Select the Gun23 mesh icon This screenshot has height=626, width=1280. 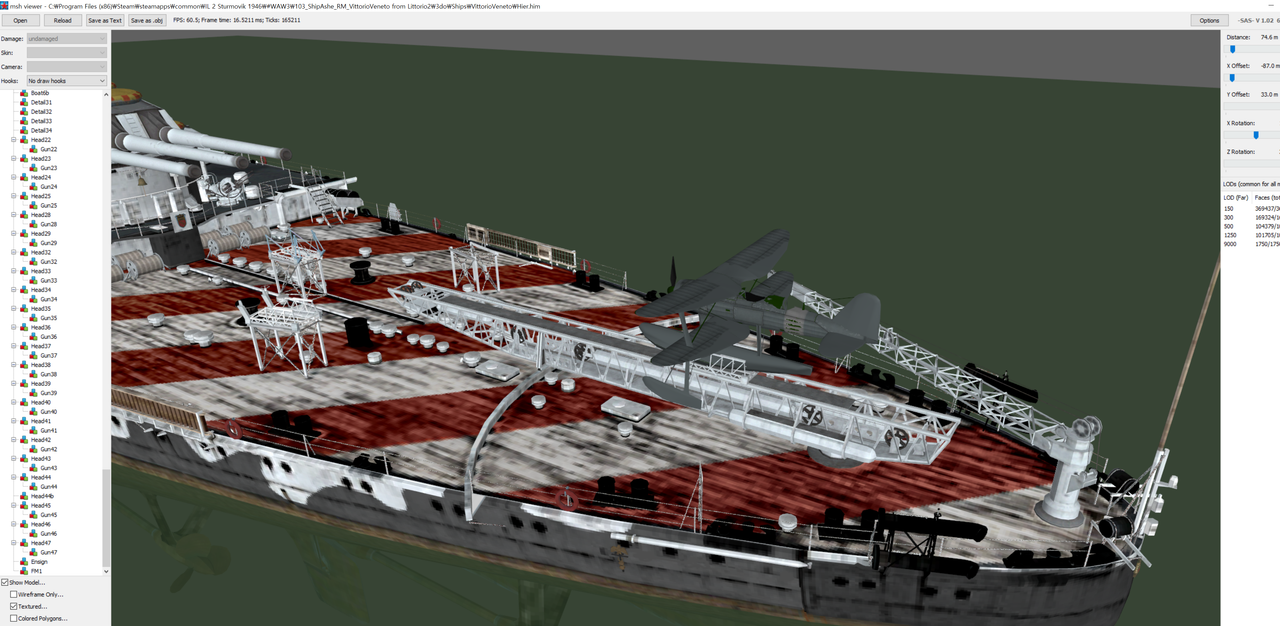click(34, 168)
